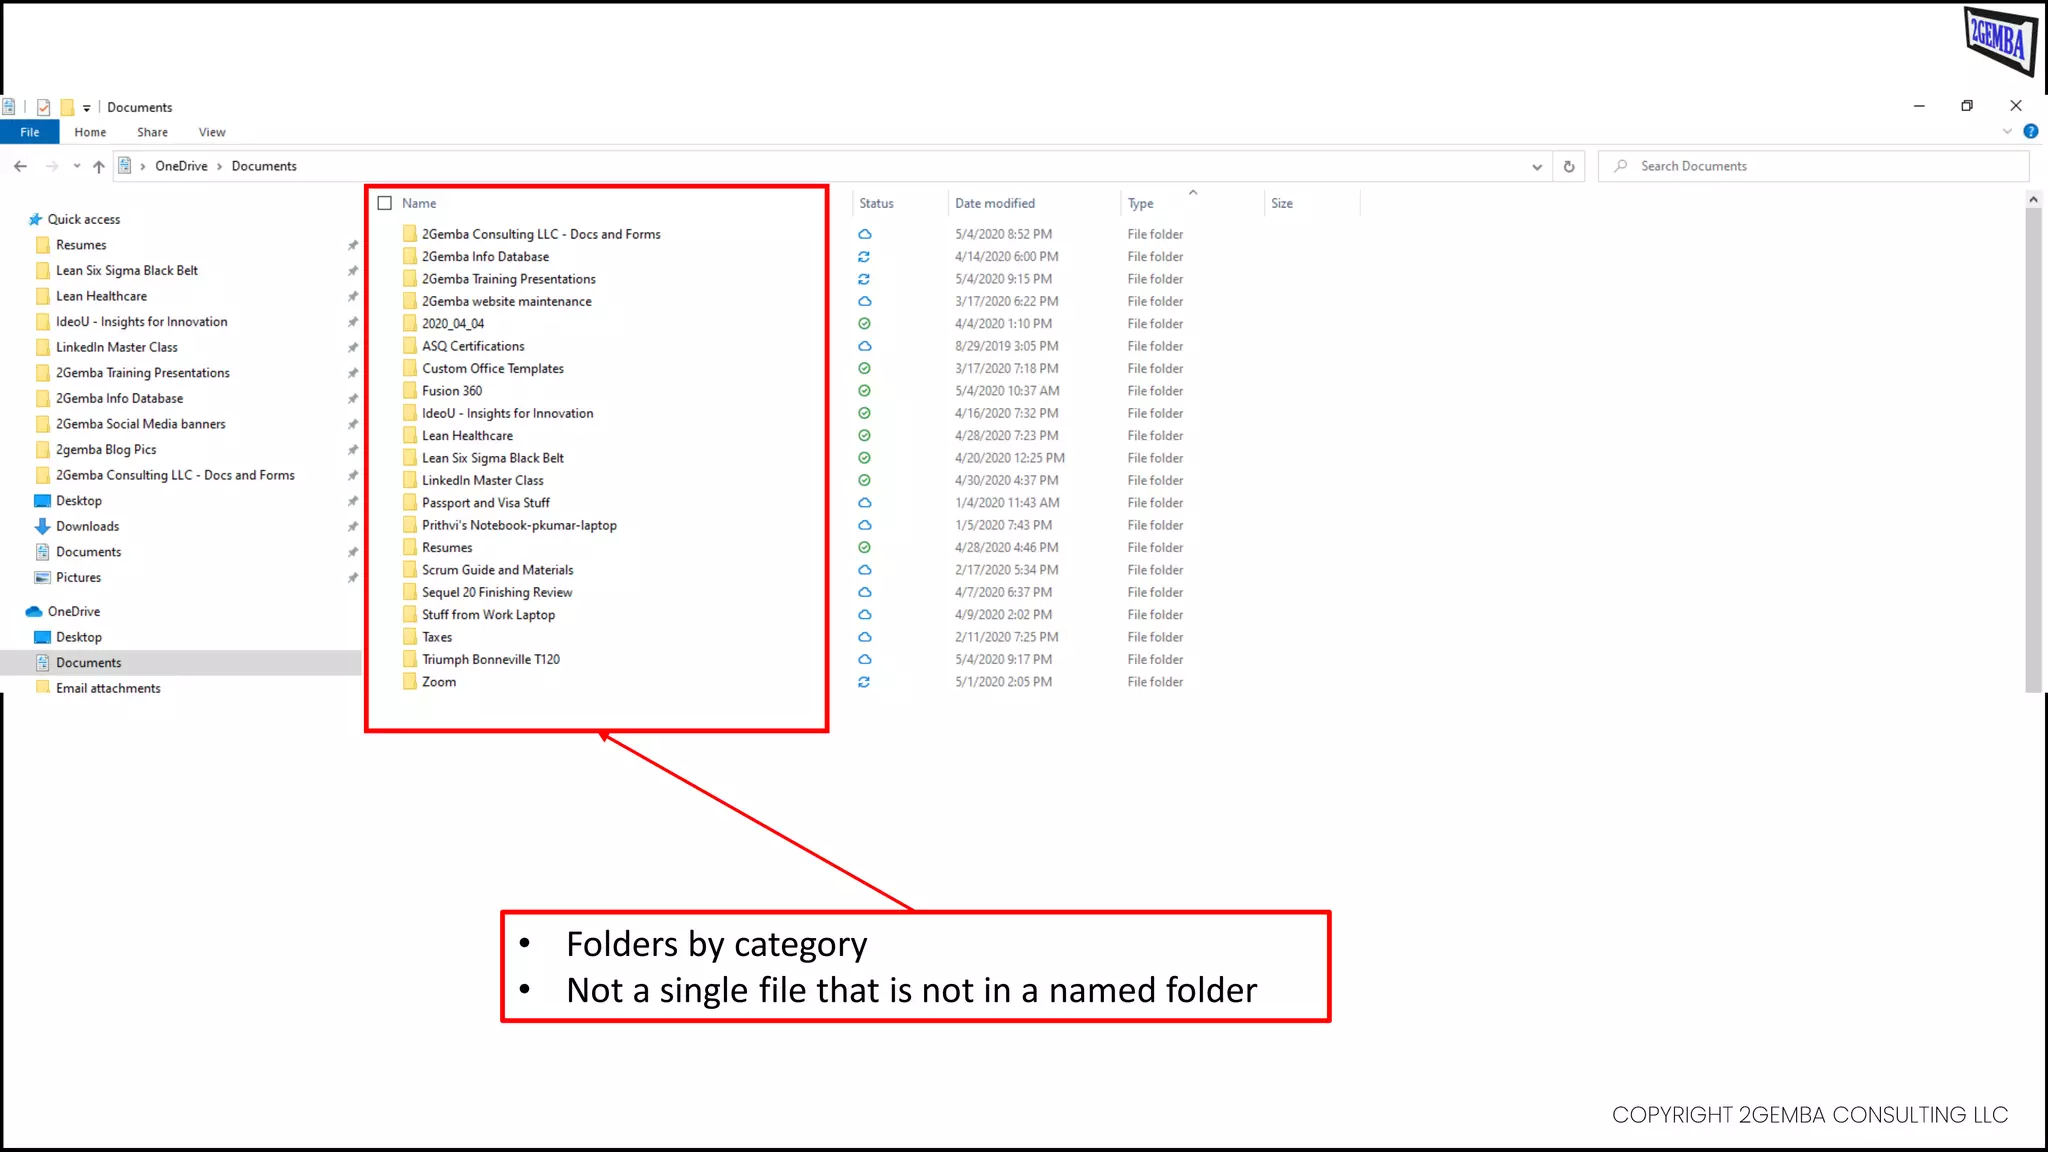Expand the Recent locations dropdown arrow

[x=76, y=167]
